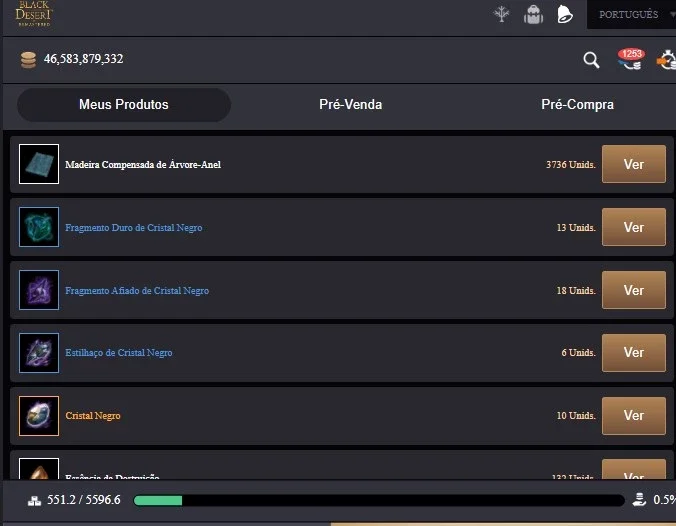Switch to the Pré-Compra tab

click(577, 105)
